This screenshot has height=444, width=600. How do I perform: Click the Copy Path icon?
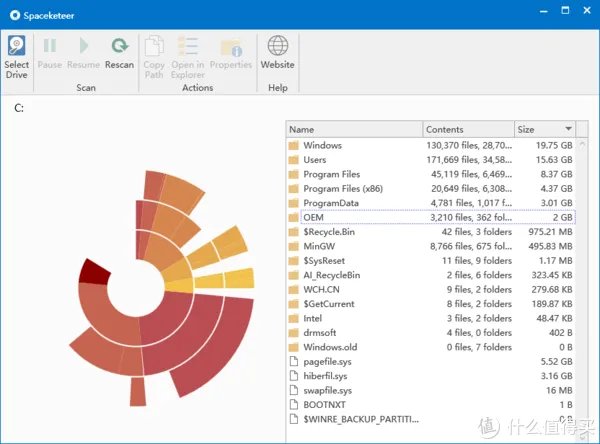[154, 47]
